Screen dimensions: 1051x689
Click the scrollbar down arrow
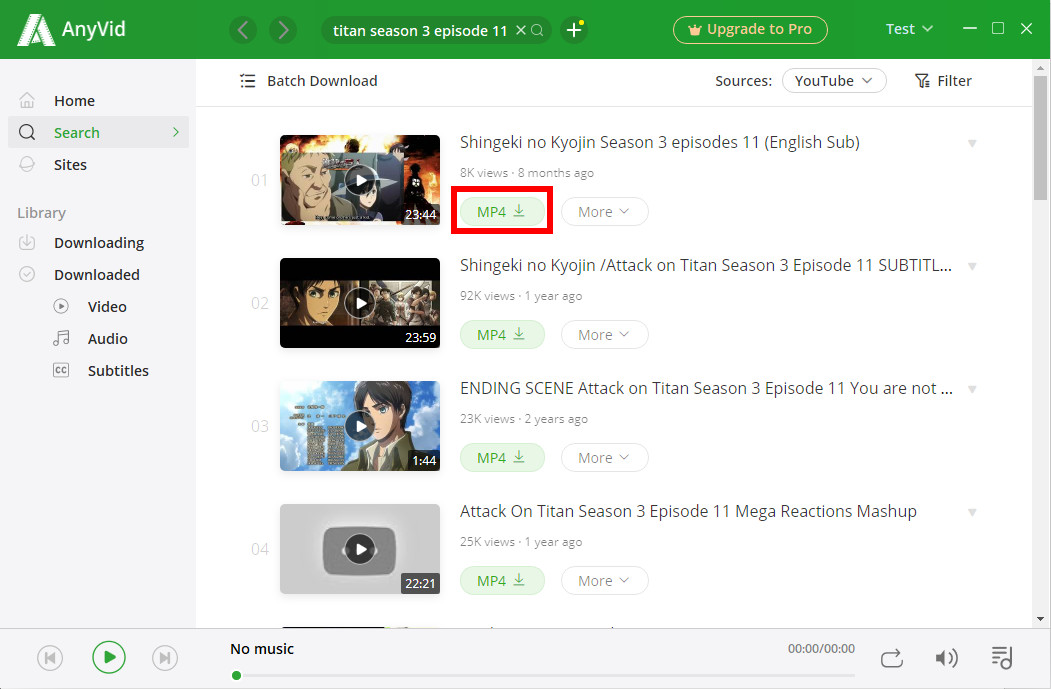coord(1040,619)
